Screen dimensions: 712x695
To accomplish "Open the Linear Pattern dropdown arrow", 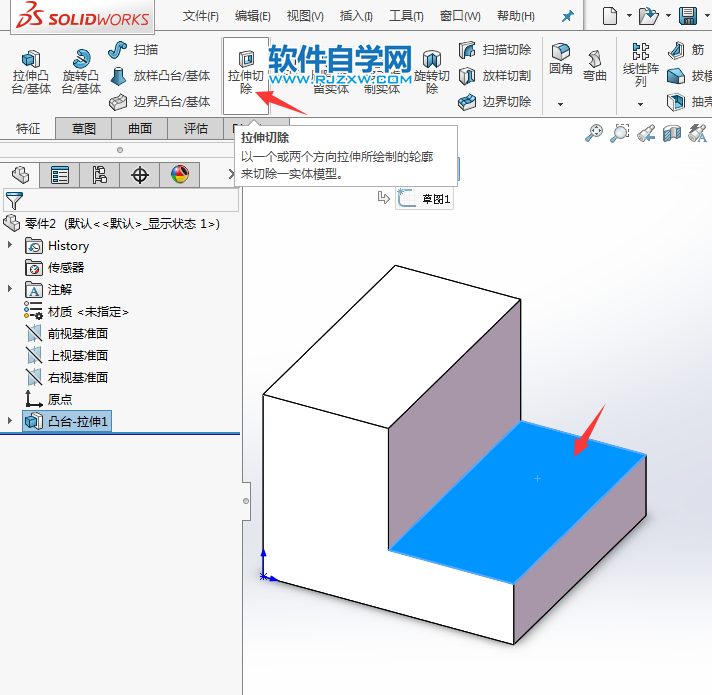I will click(x=640, y=104).
